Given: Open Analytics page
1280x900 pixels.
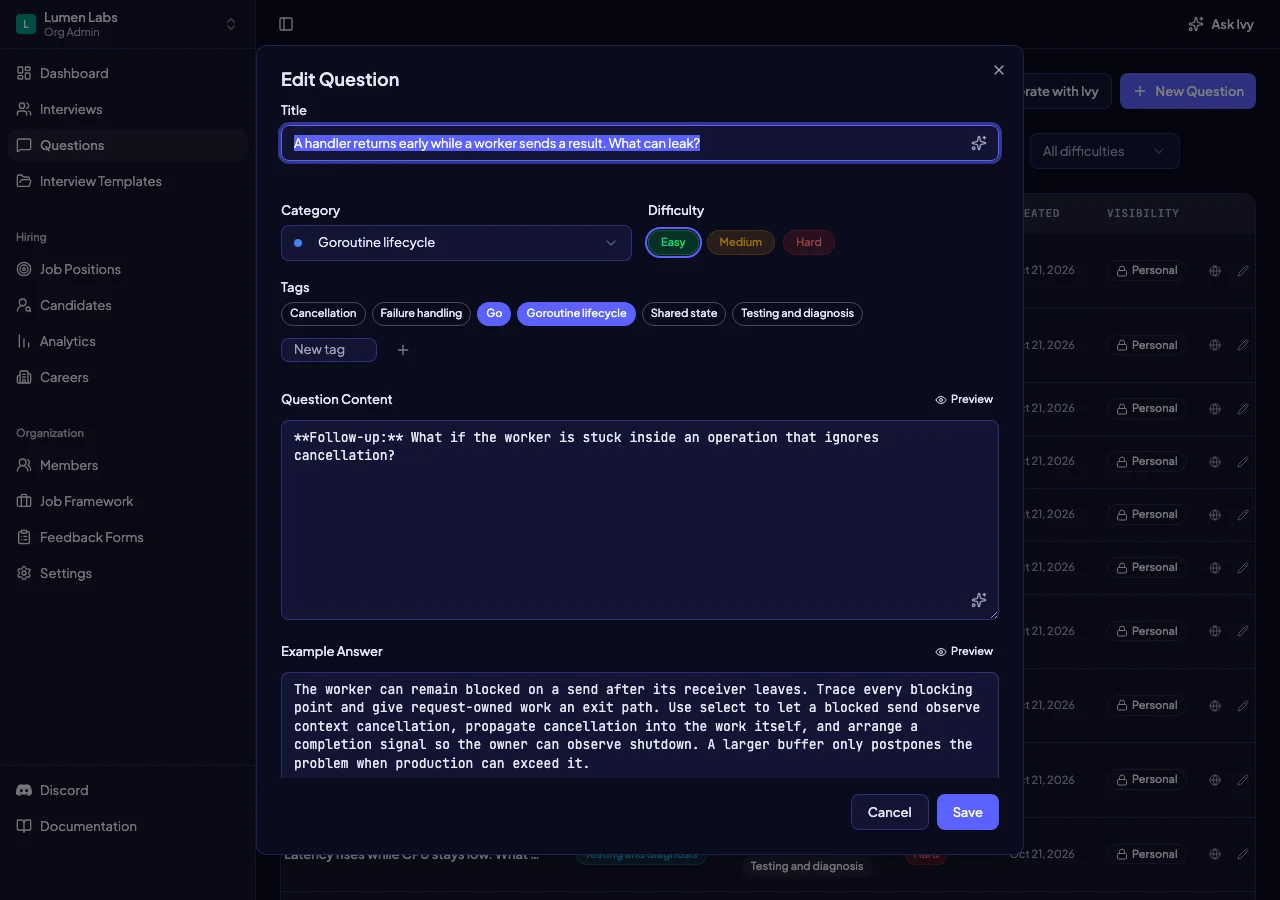Looking at the screenshot, I should [x=128, y=341].
